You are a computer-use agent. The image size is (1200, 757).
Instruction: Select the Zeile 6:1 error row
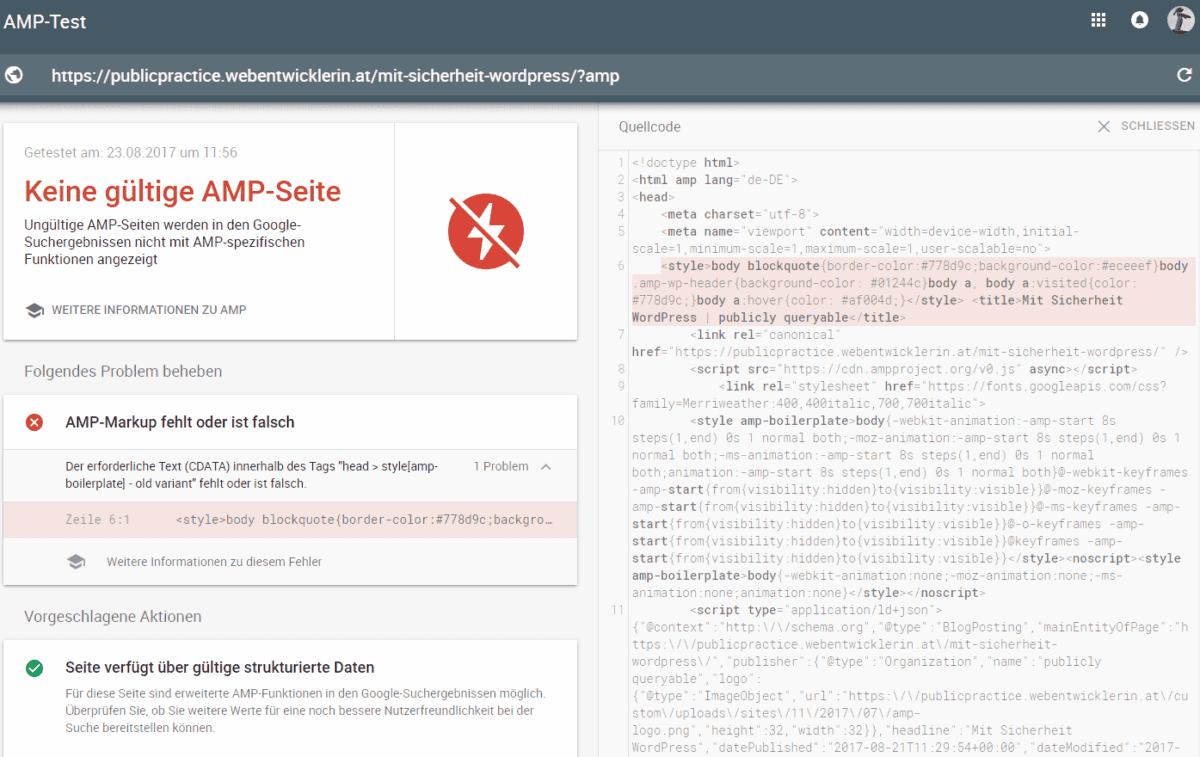click(290, 520)
